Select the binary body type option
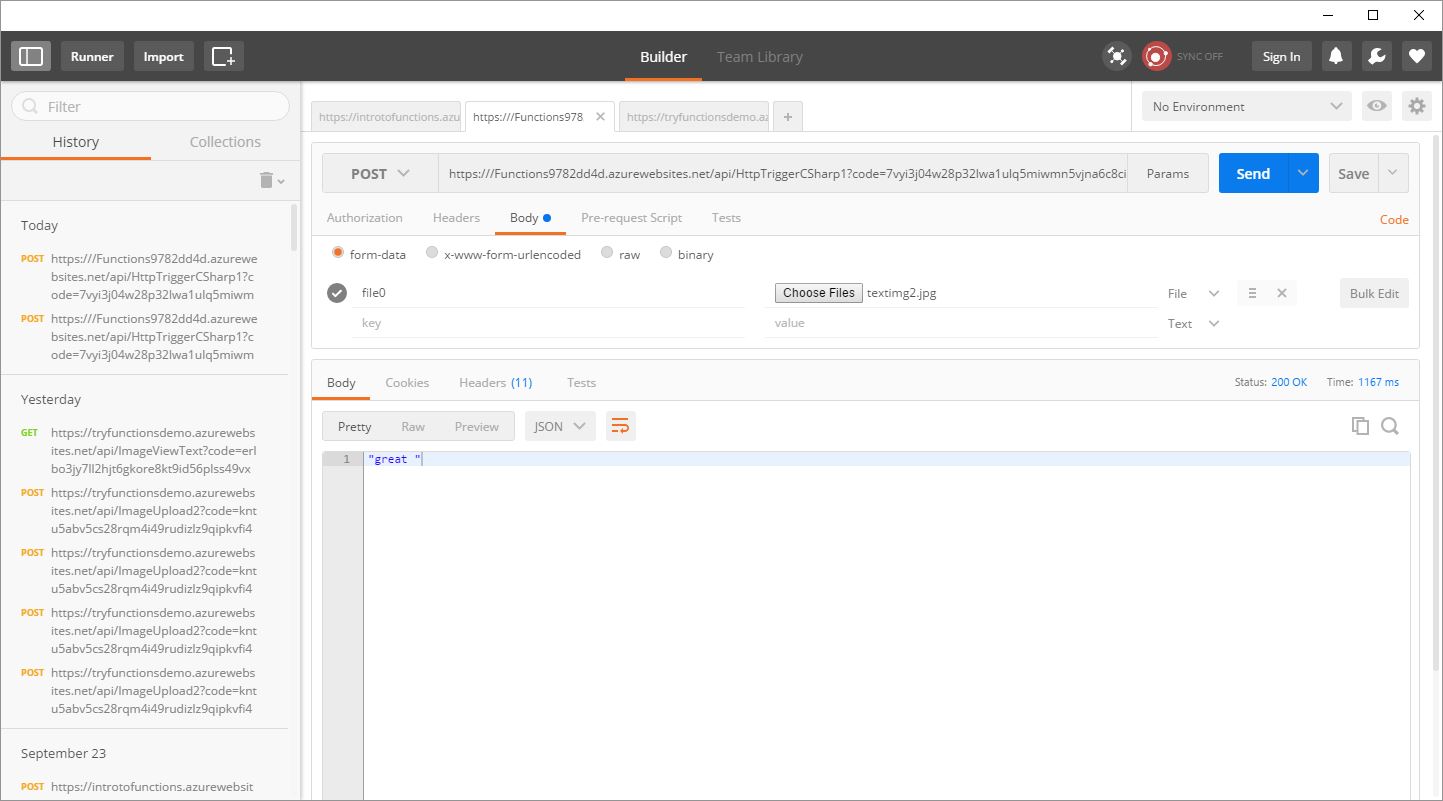The image size is (1443, 801). tap(667, 254)
